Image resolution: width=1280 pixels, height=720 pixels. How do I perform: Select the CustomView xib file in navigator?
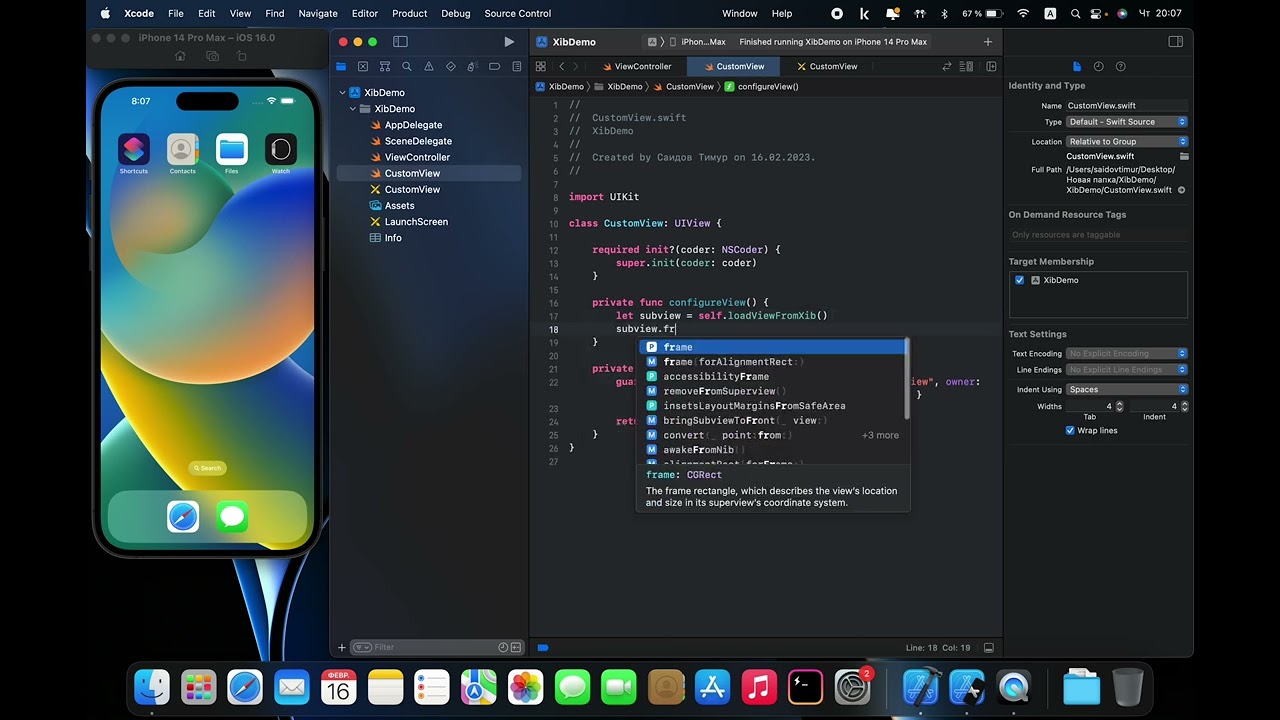412,189
